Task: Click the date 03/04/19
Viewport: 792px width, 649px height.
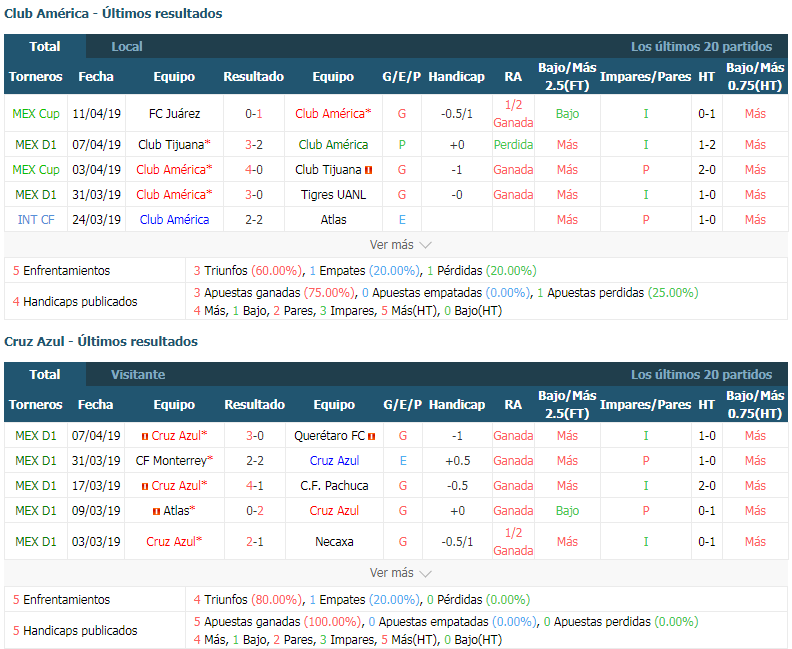Action: [96, 170]
